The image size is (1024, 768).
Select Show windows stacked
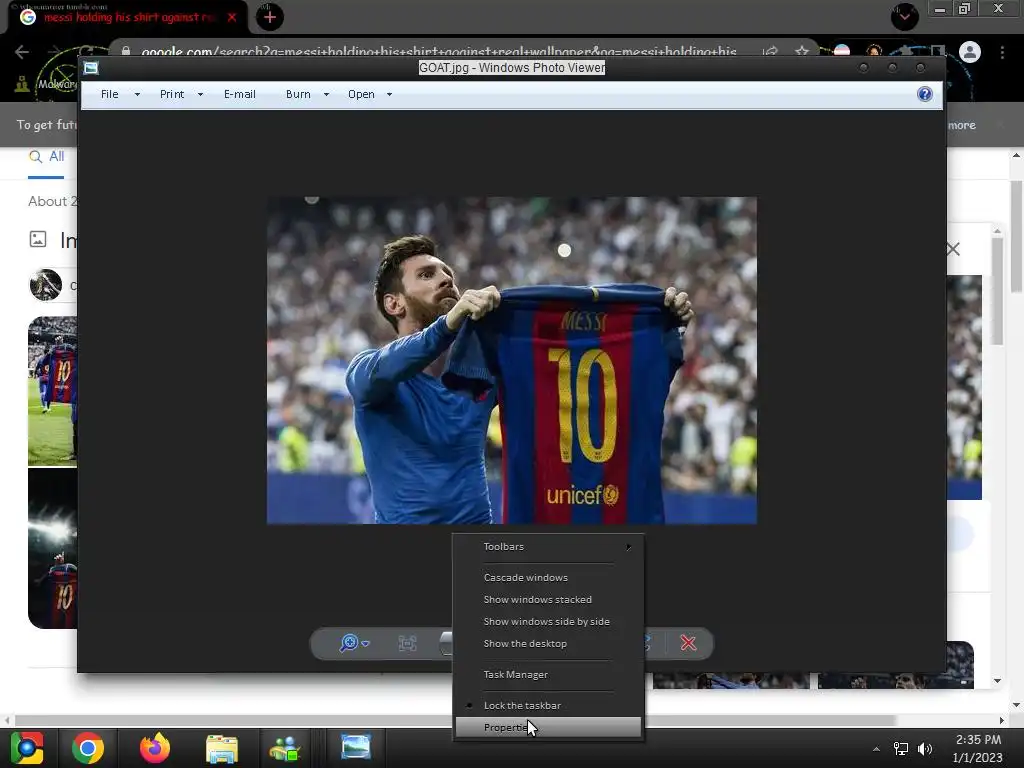[549, 600]
